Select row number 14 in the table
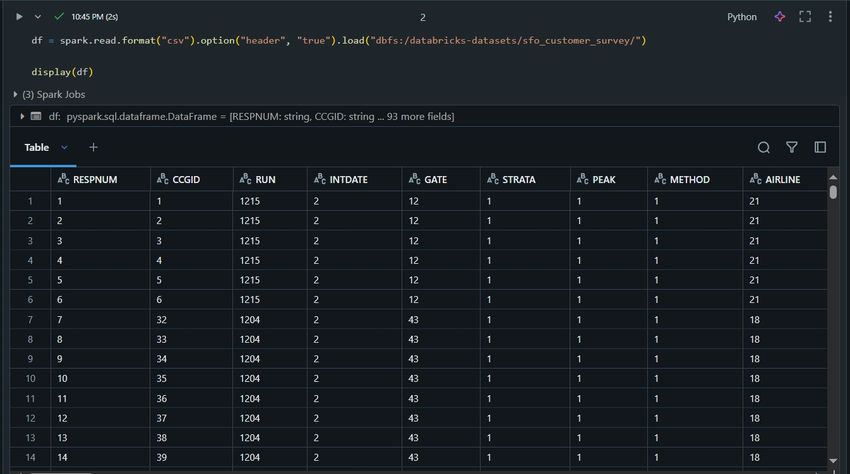Image resolution: width=850 pixels, height=474 pixels. pos(30,457)
